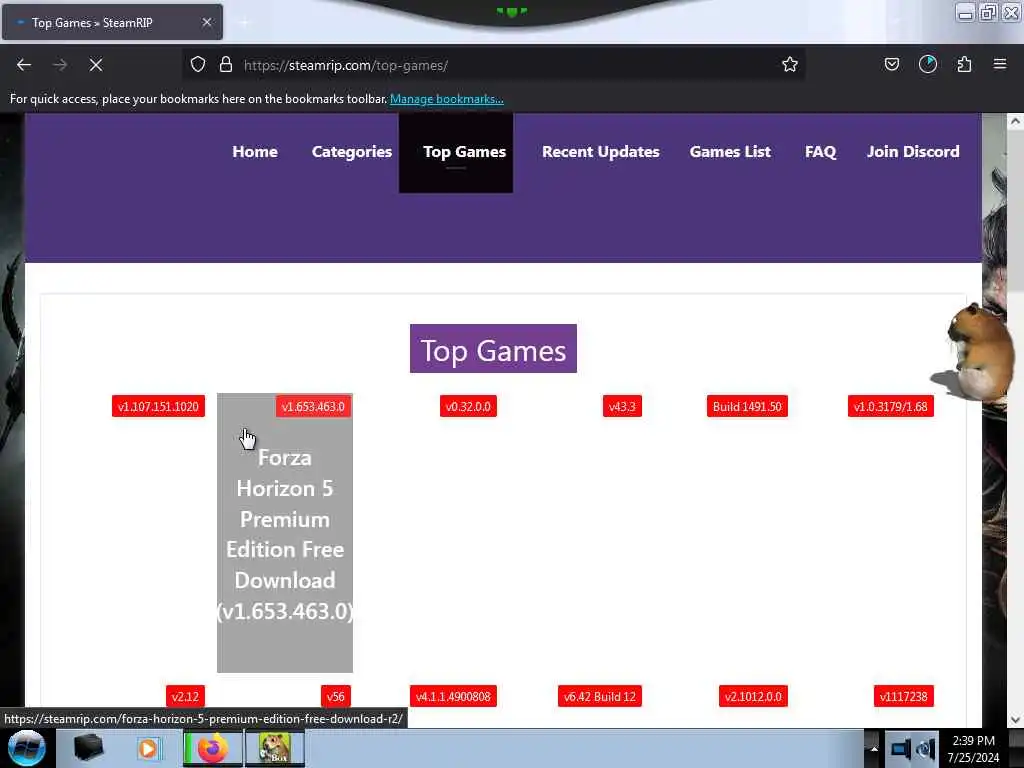Bookmark this page with the star
Image resolution: width=1024 pixels, height=768 pixels.
(790, 65)
